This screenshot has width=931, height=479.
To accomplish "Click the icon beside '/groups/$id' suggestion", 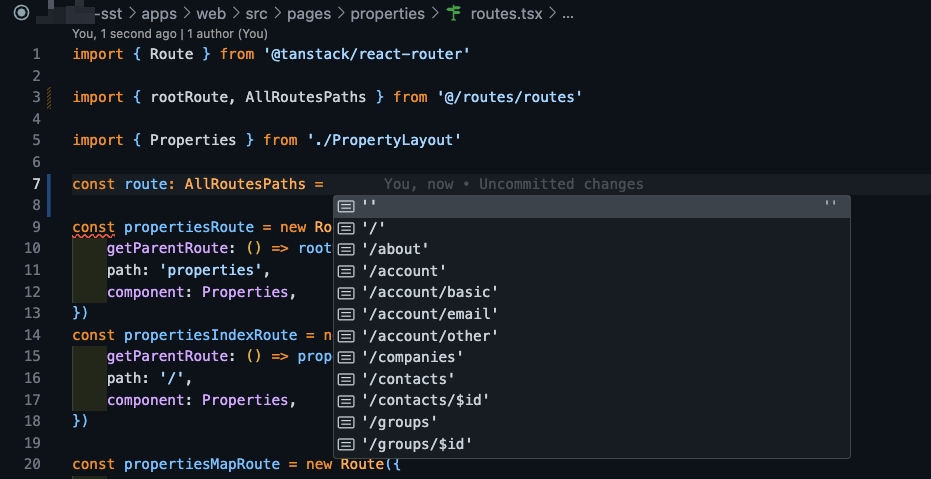I will click(346, 444).
